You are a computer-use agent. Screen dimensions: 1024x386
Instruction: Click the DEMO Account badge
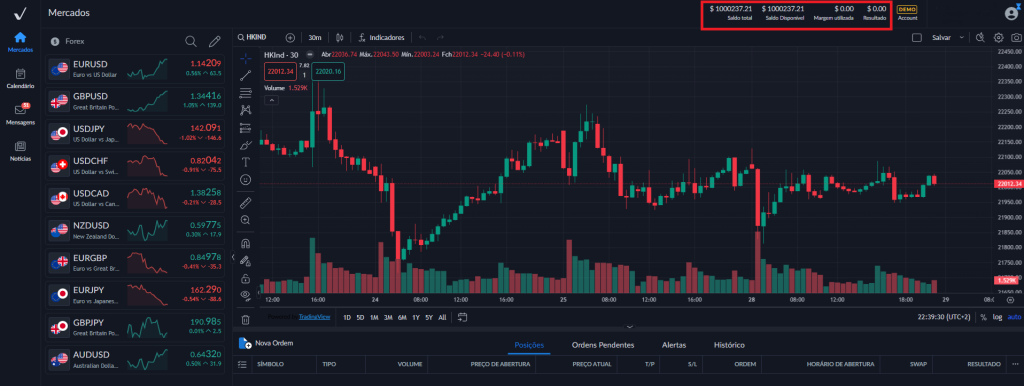tap(907, 13)
